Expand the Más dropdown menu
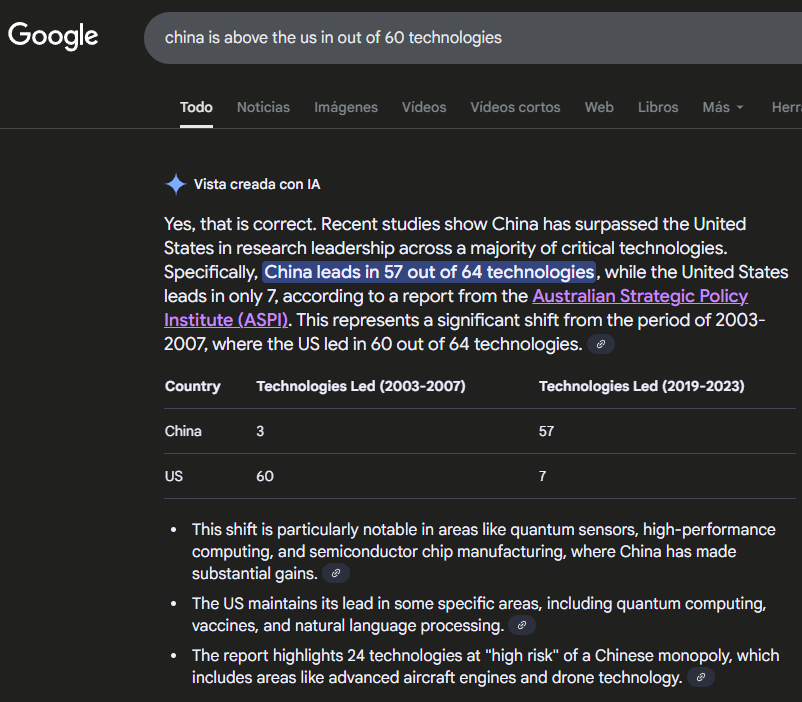Screen dimensions: 802x702 click(723, 107)
